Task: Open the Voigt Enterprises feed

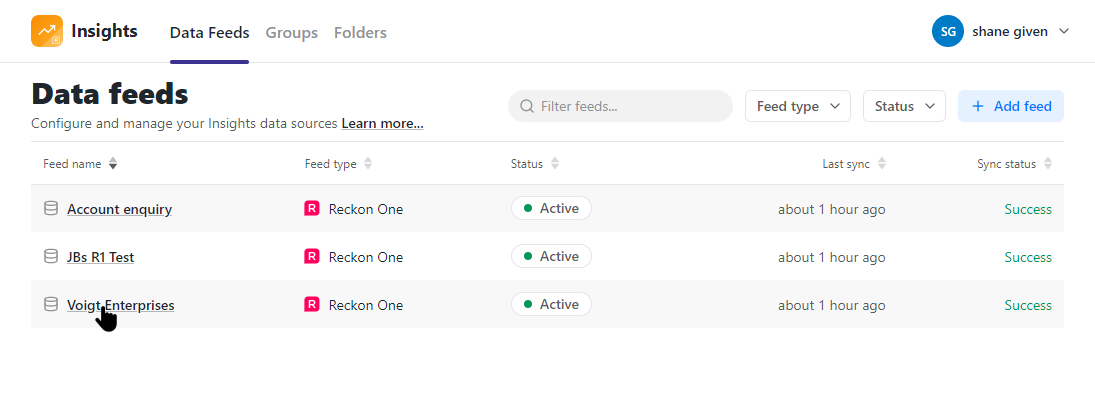Action: click(x=121, y=305)
